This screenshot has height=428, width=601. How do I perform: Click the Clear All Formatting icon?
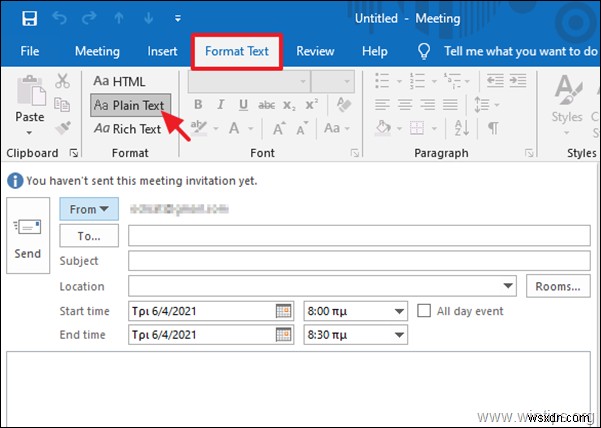pos(344,105)
